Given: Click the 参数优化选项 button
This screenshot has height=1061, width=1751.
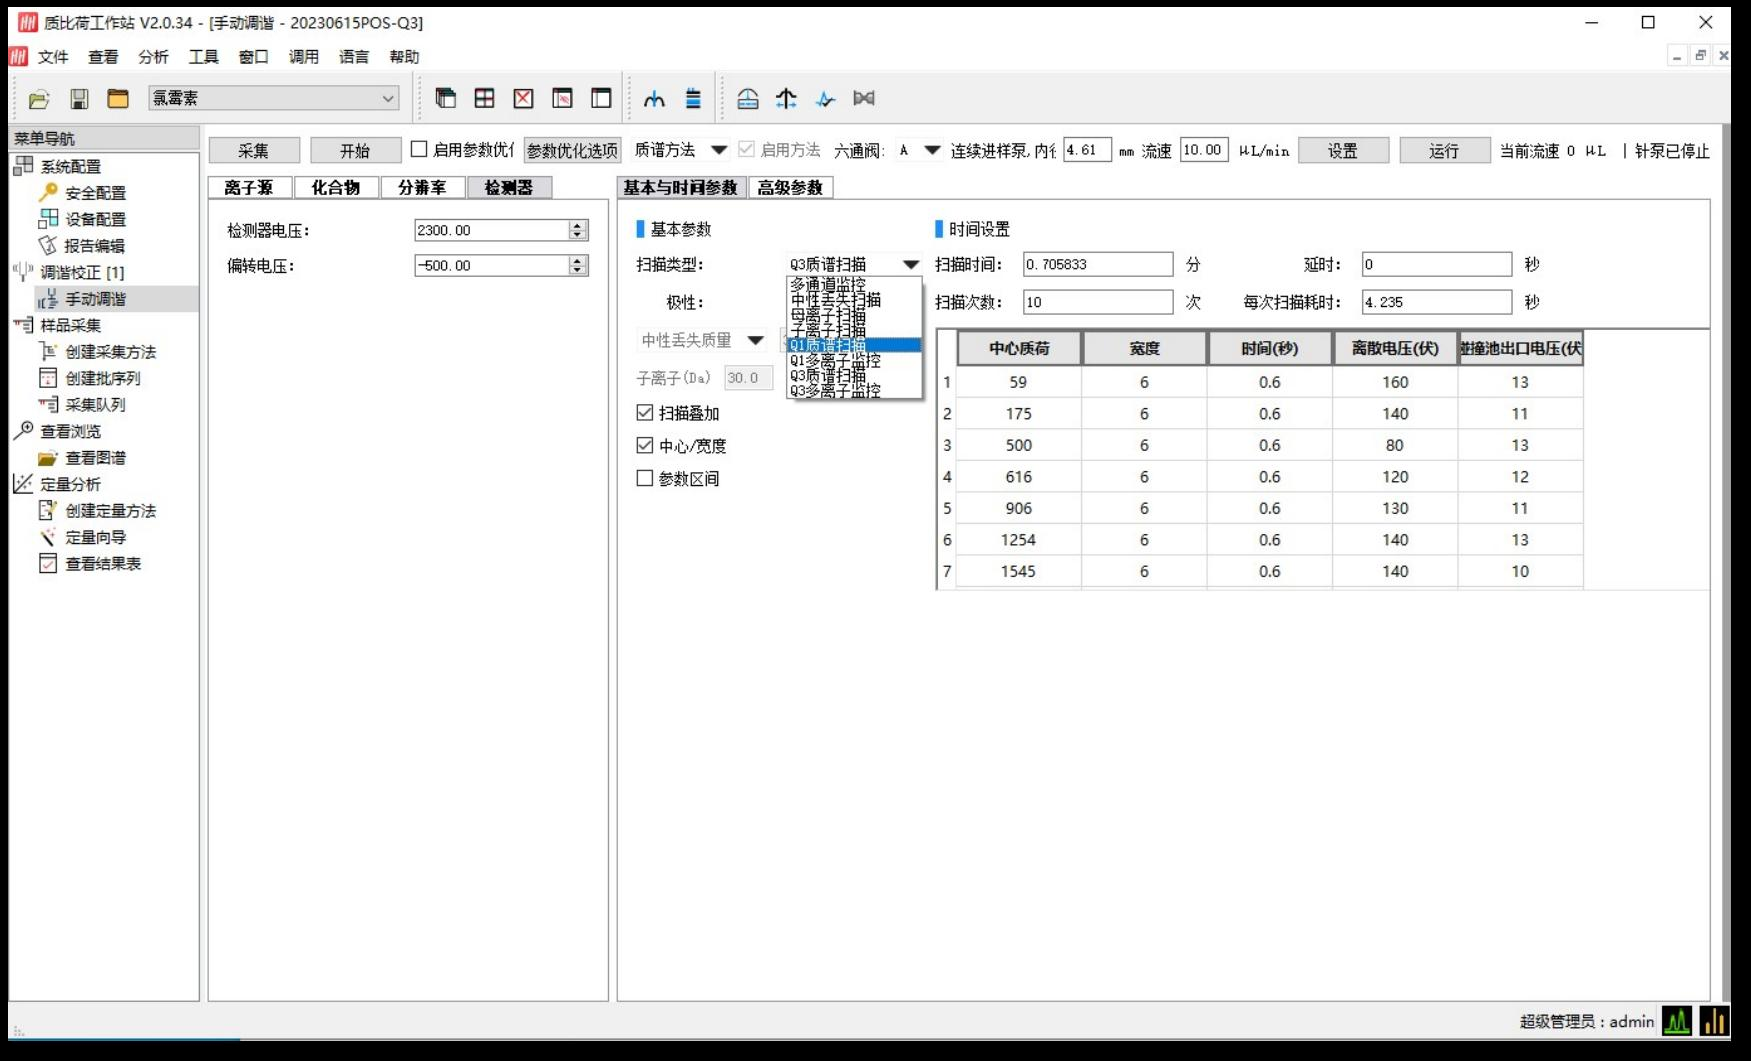Looking at the screenshot, I should pyautogui.click(x=572, y=151).
